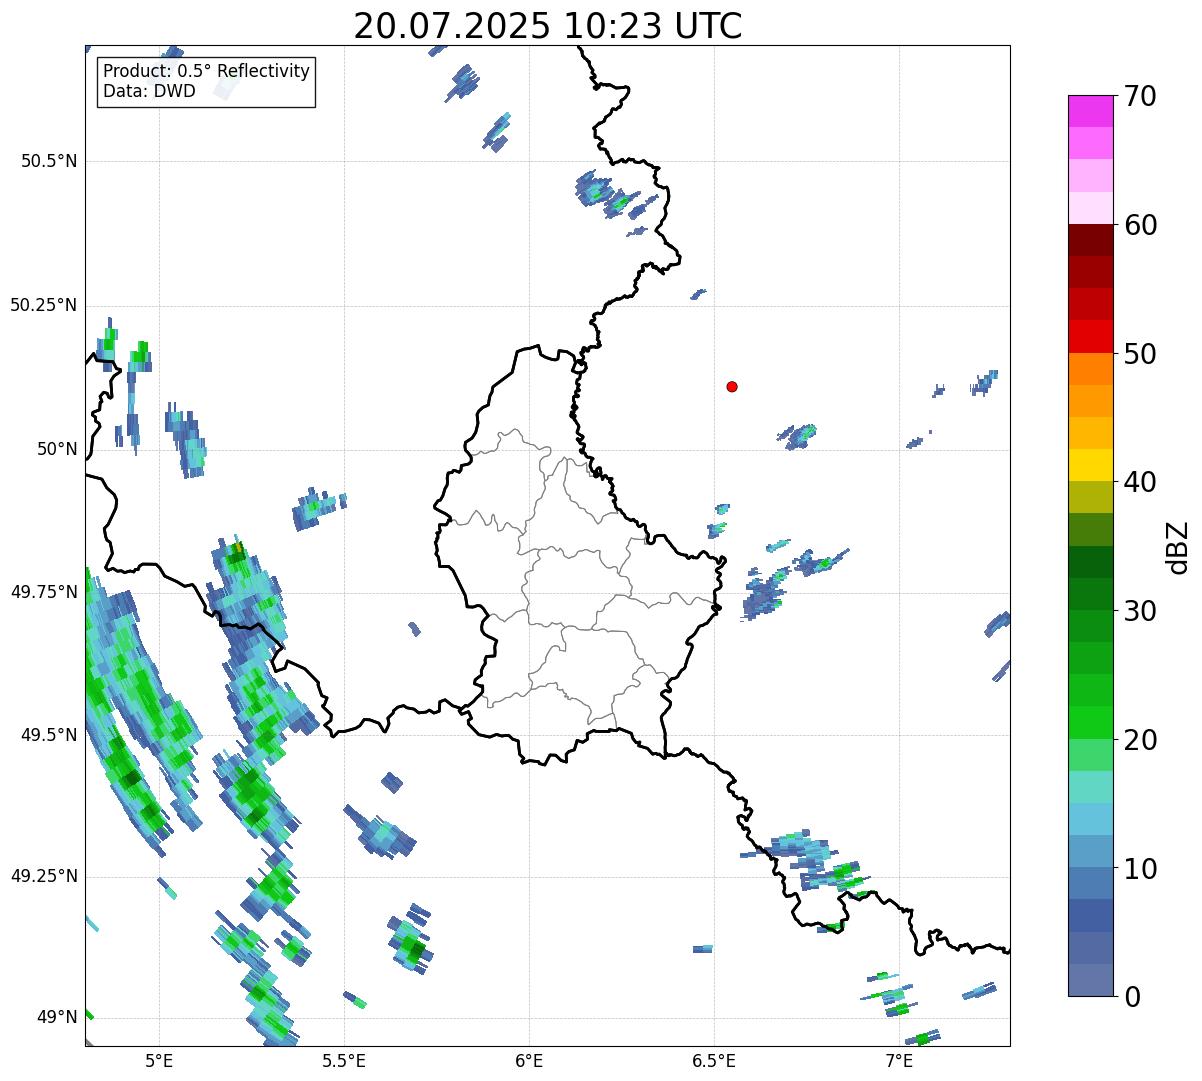Click the 30 value on colorbar

click(1141, 611)
